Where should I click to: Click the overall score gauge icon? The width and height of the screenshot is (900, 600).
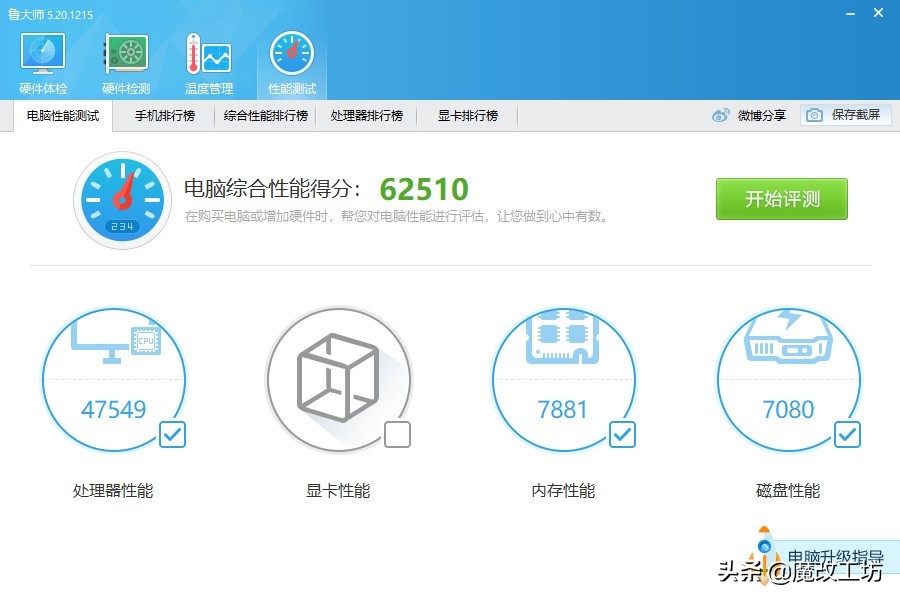[122, 199]
